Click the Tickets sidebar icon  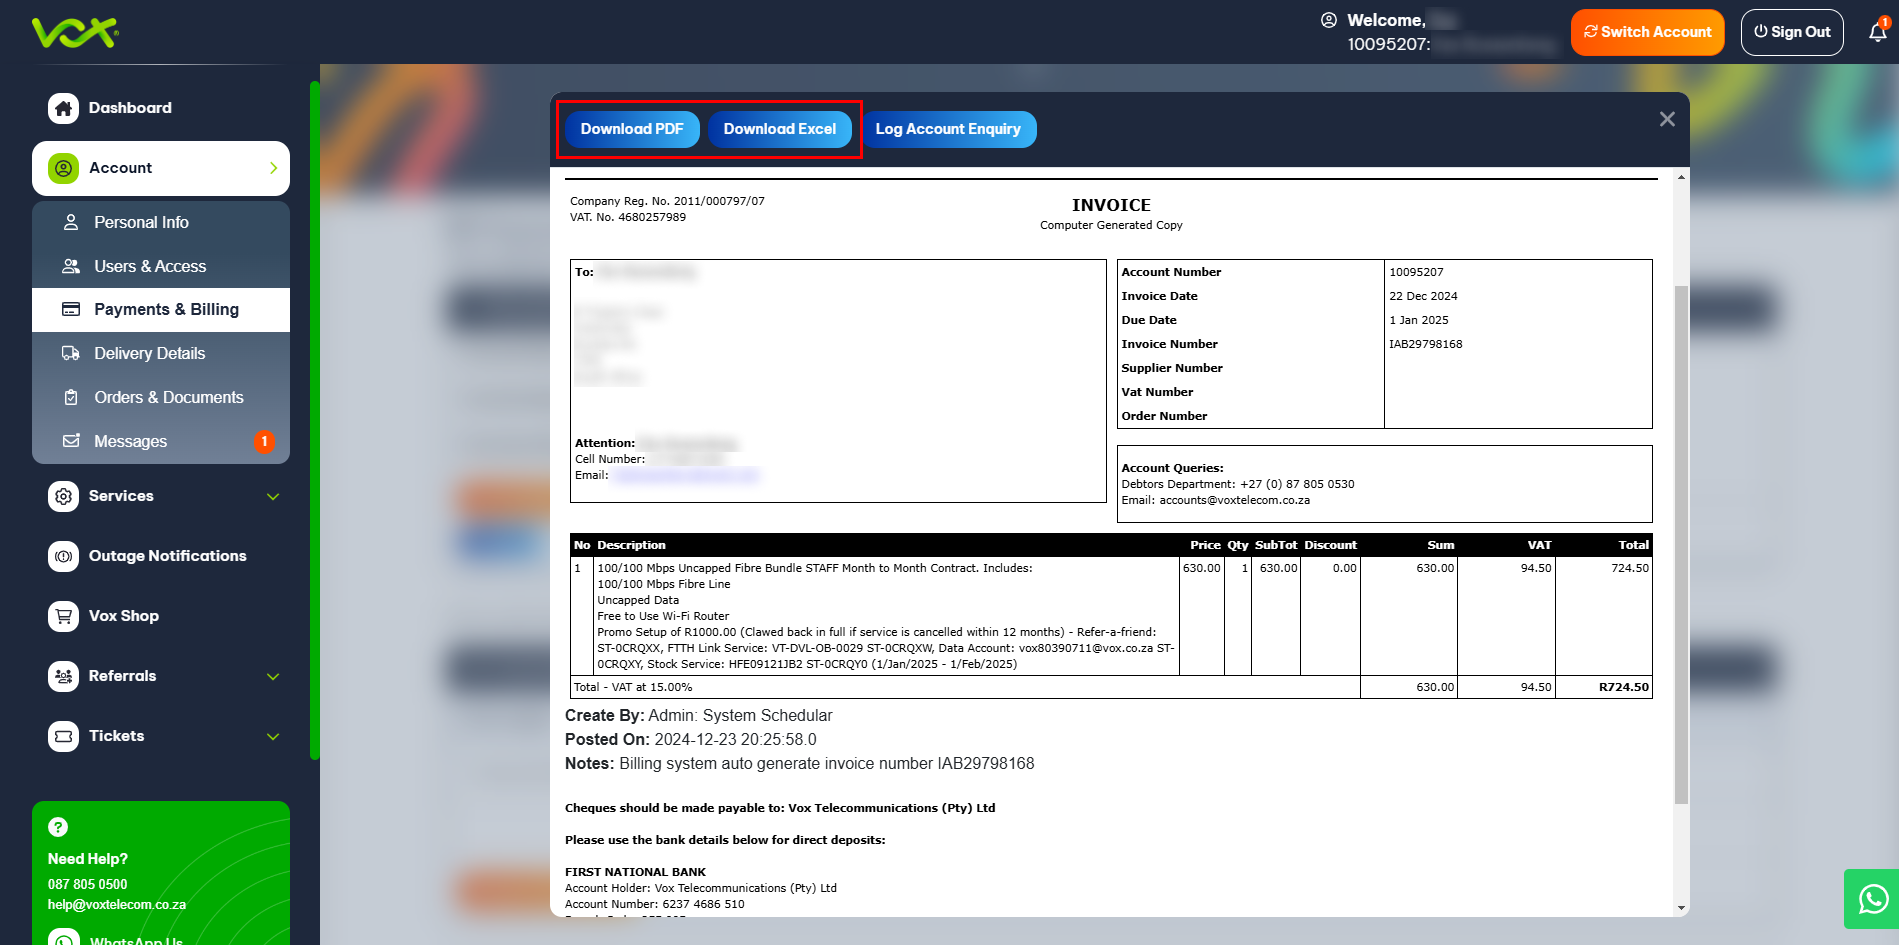click(64, 736)
